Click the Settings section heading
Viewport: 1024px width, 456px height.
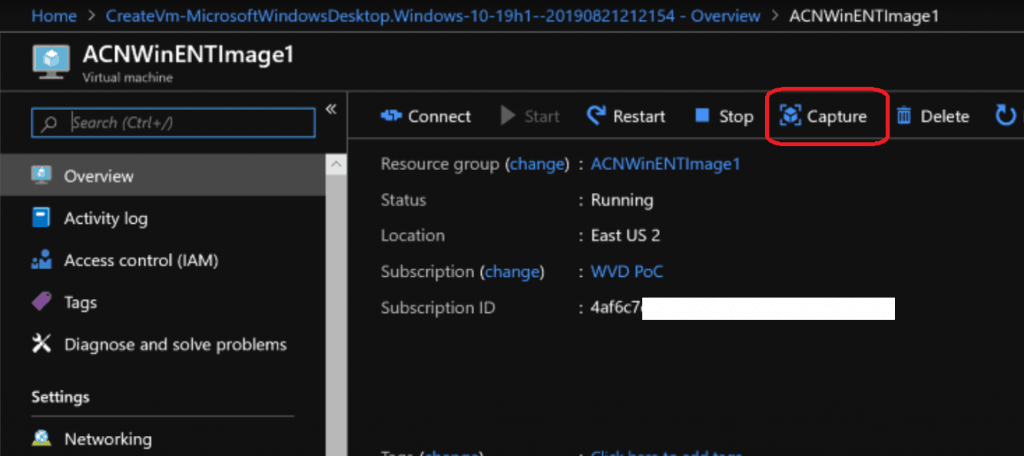[61, 397]
